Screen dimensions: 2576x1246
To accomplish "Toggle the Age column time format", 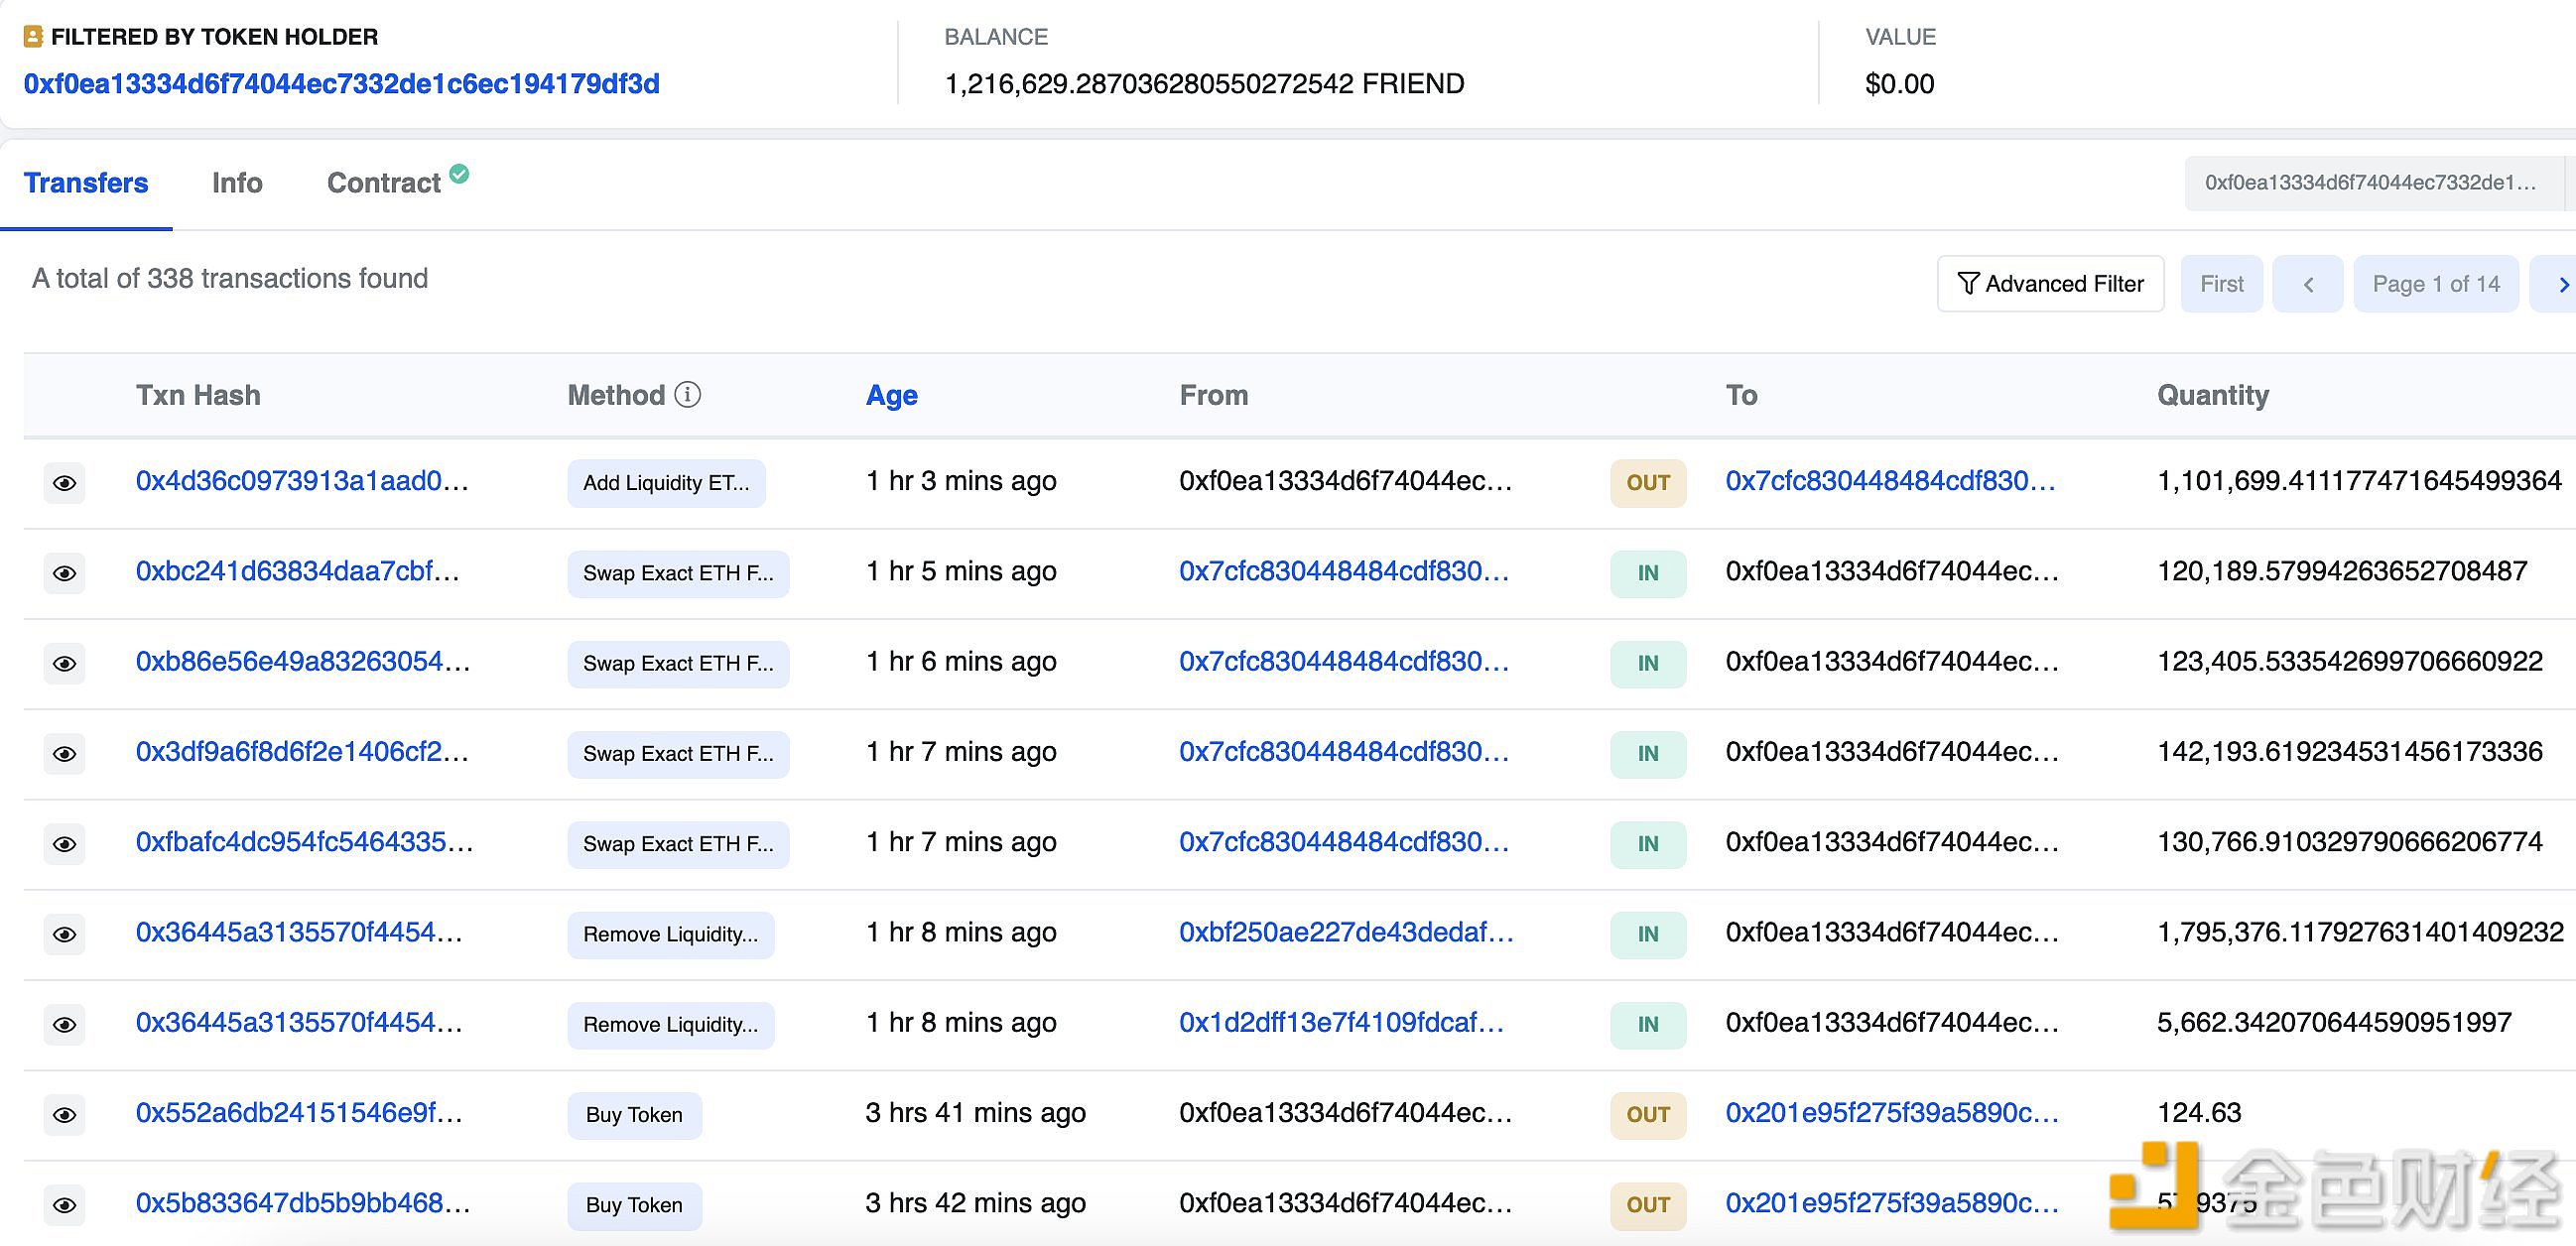I will point(891,395).
